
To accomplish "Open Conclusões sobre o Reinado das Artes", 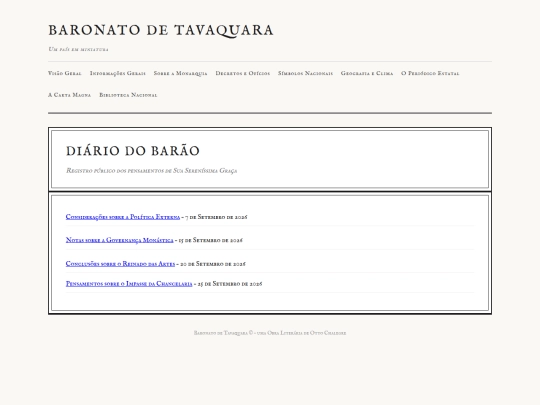I will click(120, 264).
